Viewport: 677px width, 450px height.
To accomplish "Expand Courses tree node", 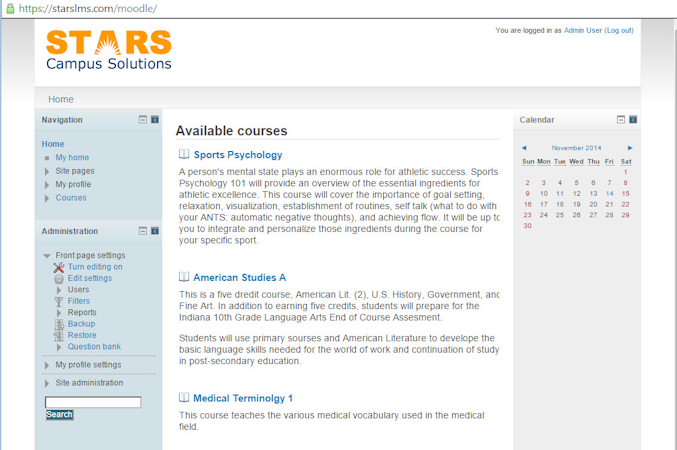I will coord(47,198).
